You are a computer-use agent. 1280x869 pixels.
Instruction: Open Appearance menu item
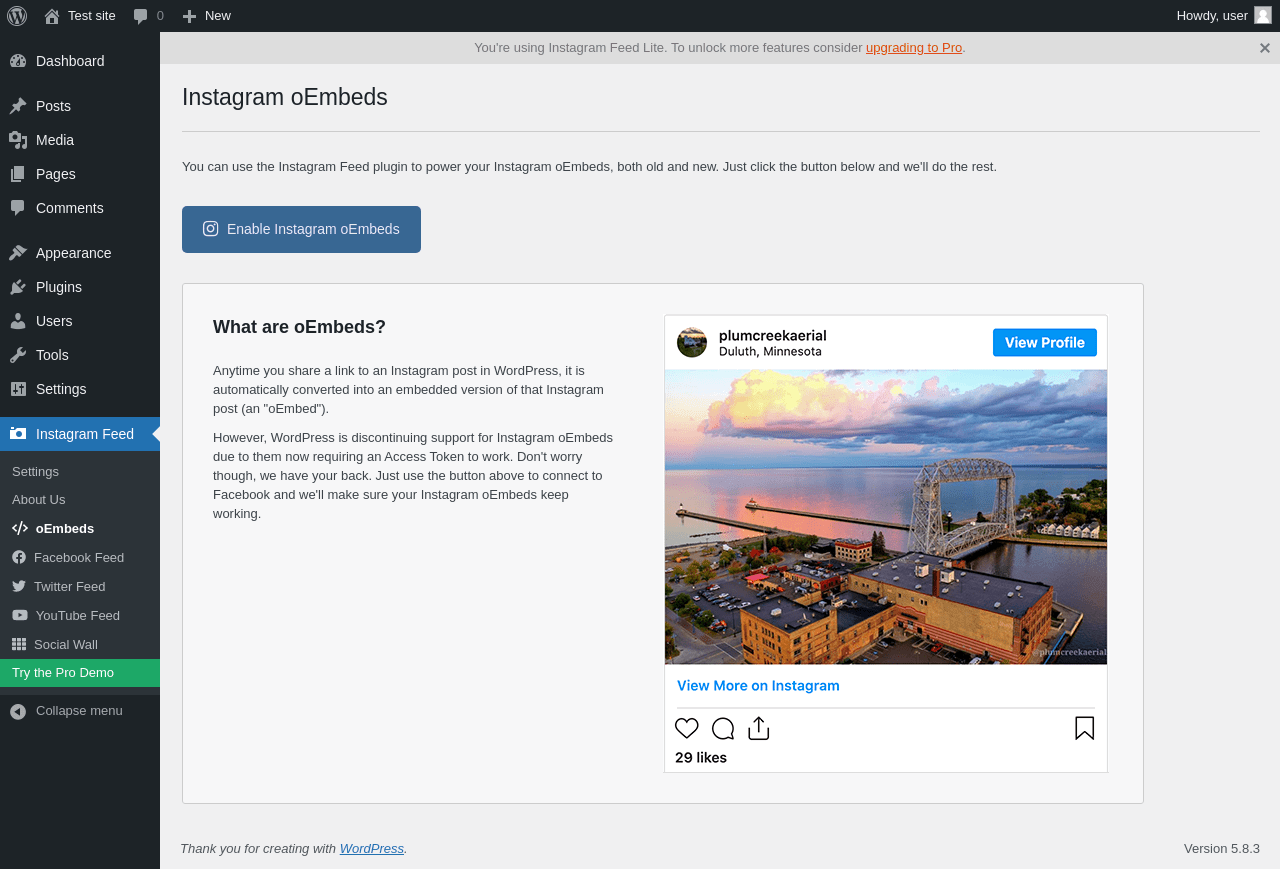(x=80, y=253)
